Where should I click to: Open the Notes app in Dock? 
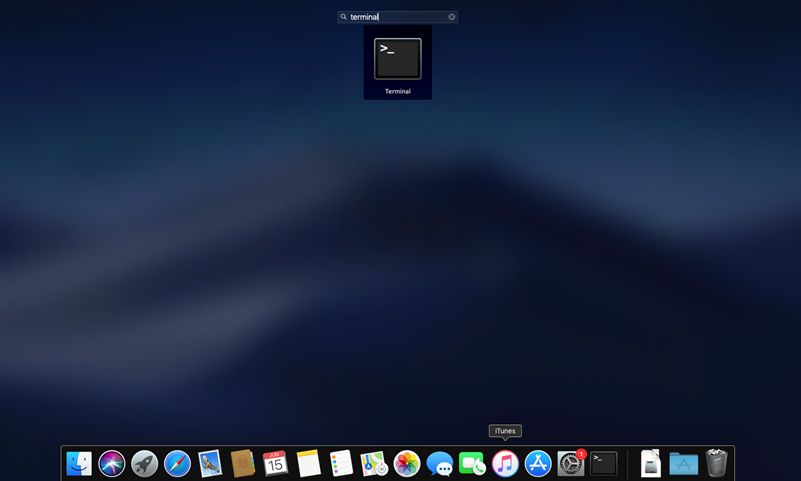[309, 464]
